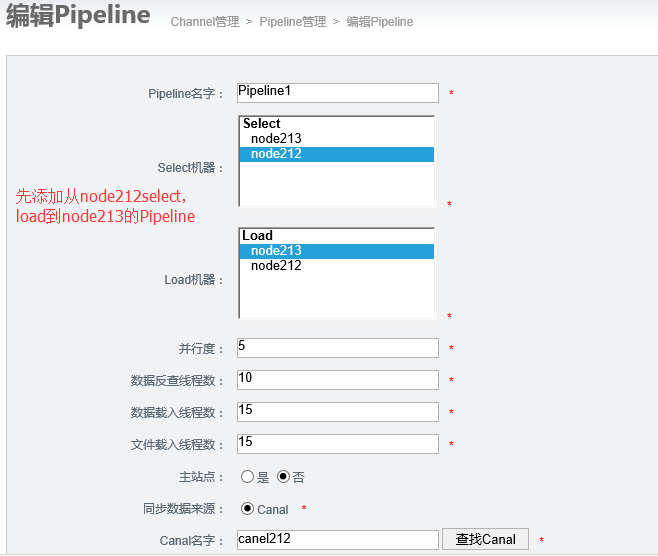Click into 数据载入线程数 field
Screen dimensions: 658x556
(338, 412)
